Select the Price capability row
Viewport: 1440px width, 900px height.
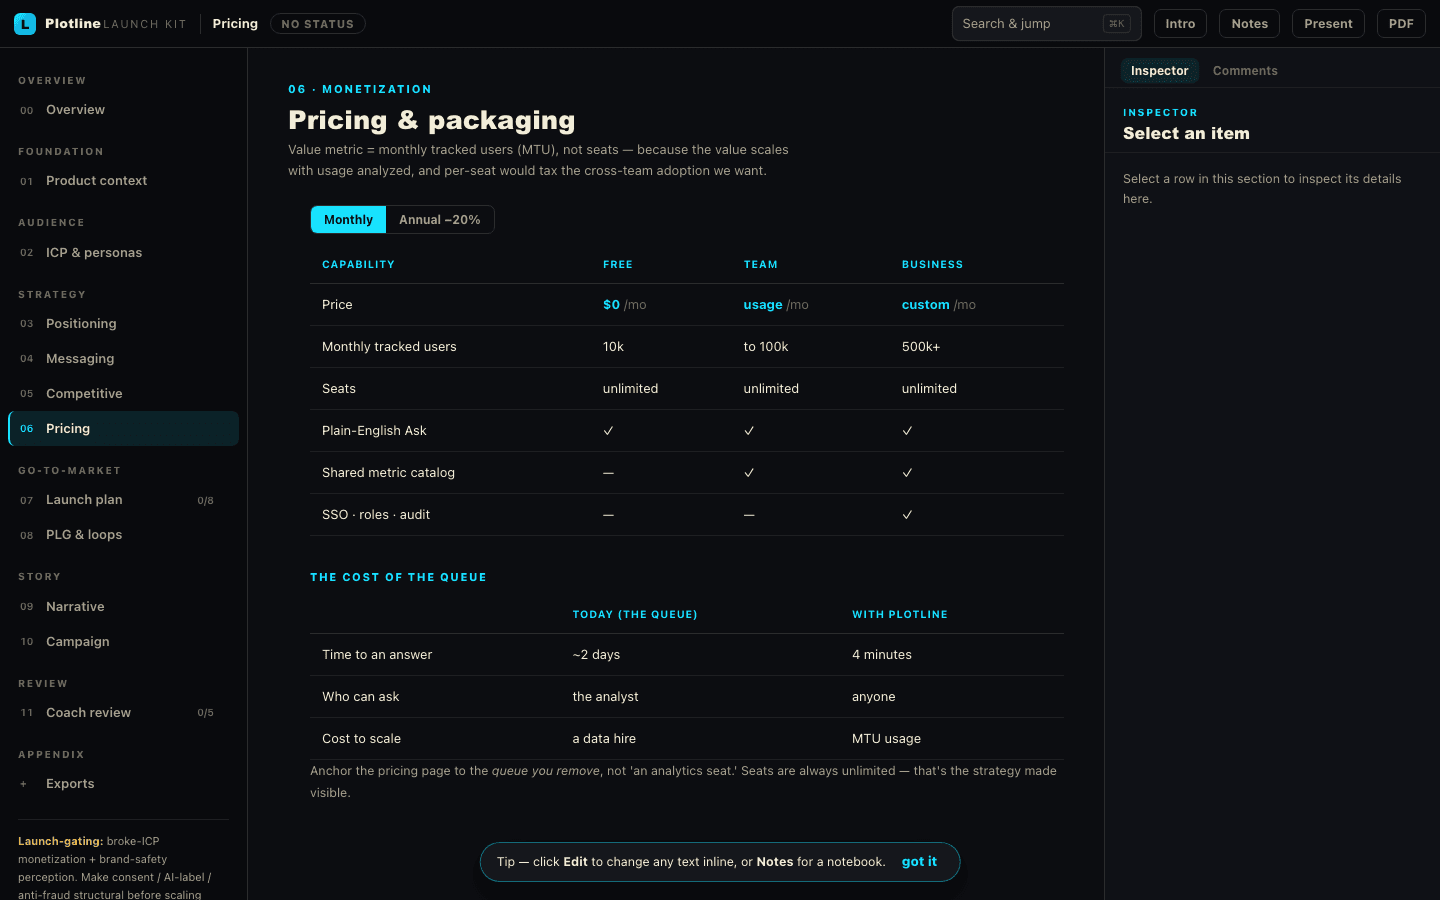tap(687, 305)
